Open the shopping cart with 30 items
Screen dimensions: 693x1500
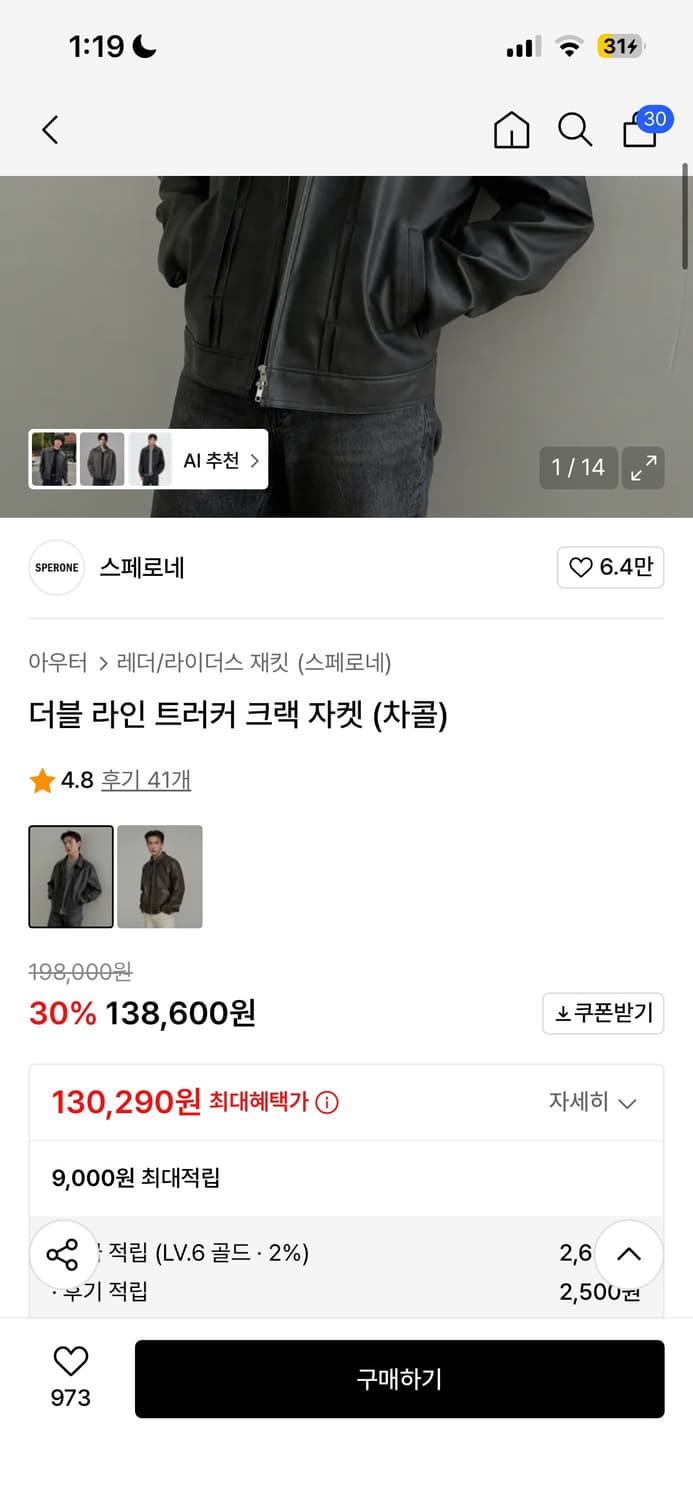tap(638, 131)
